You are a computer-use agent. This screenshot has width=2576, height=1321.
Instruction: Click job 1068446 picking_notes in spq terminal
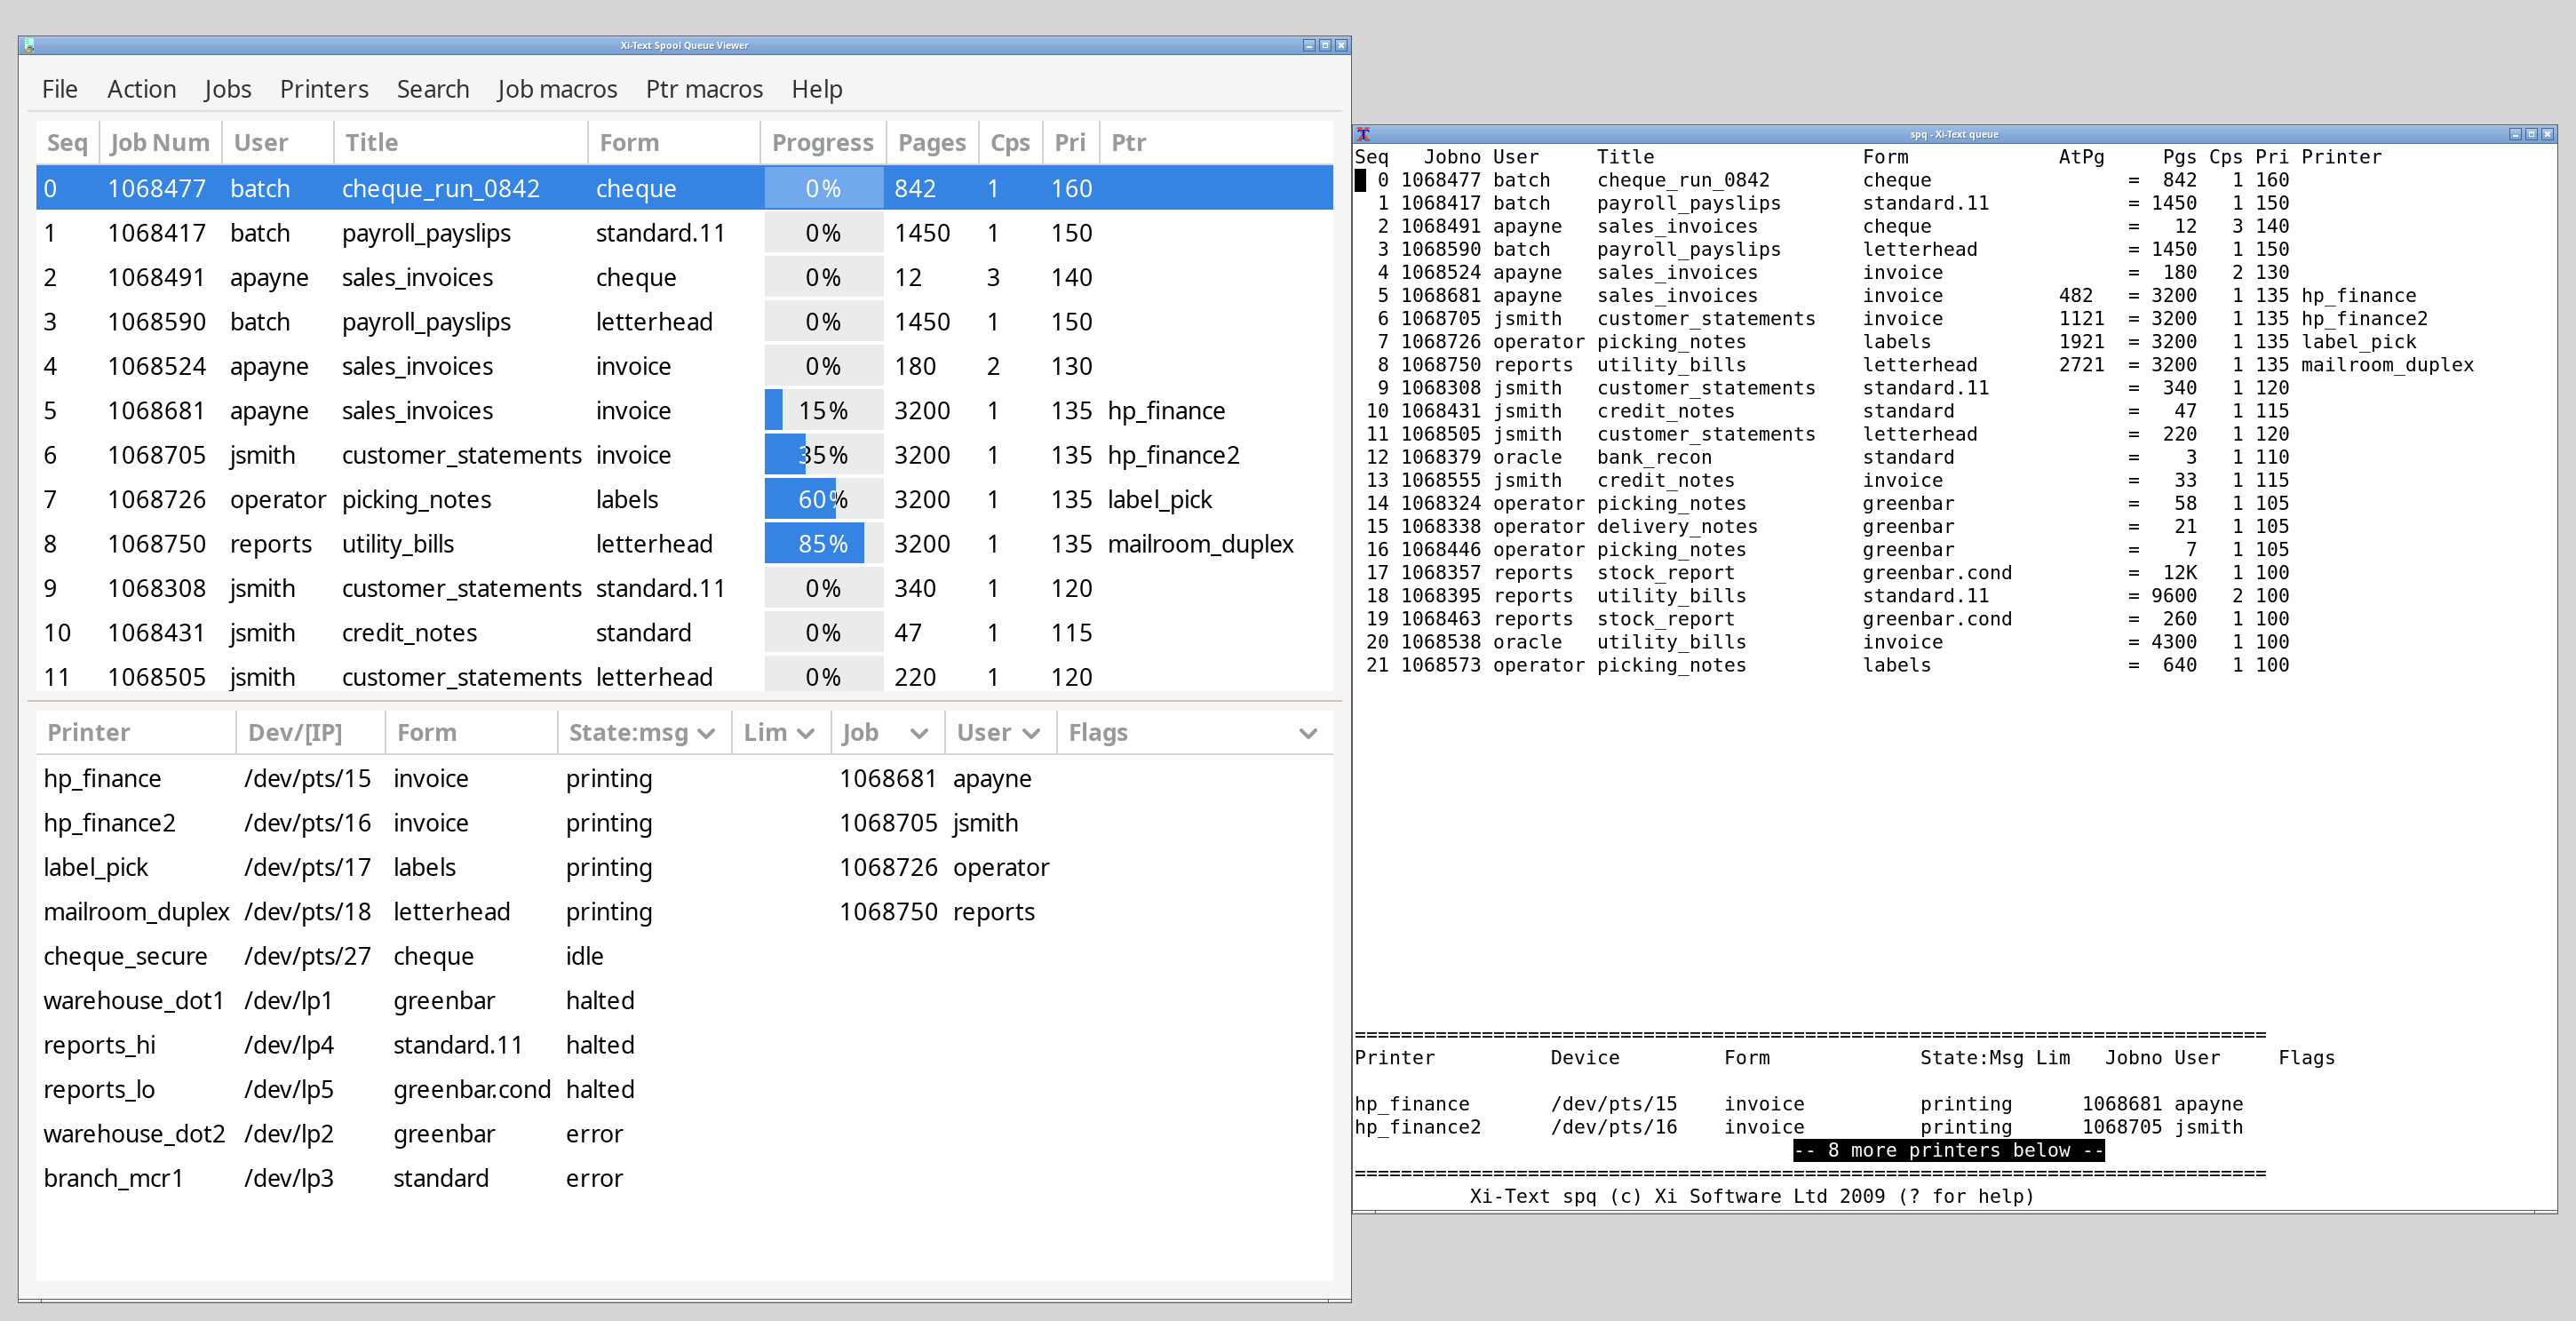pyautogui.click(x=1827, y=550)
